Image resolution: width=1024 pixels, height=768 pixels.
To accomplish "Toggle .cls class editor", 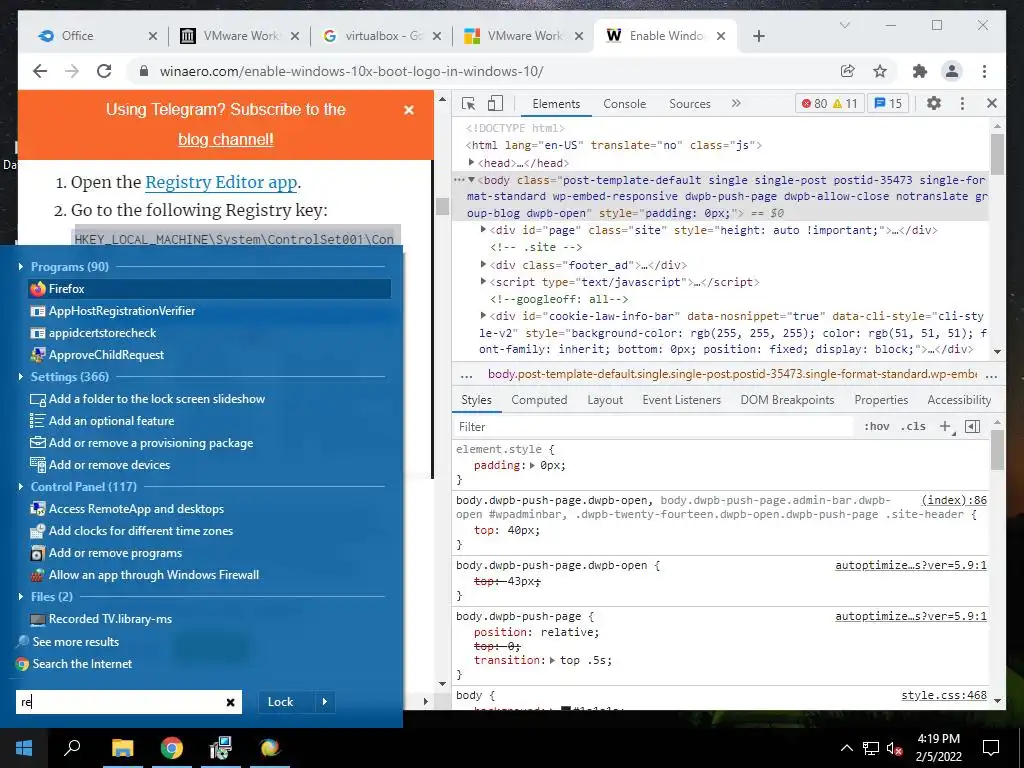I will pyautogui.click(x=913, y=426).
